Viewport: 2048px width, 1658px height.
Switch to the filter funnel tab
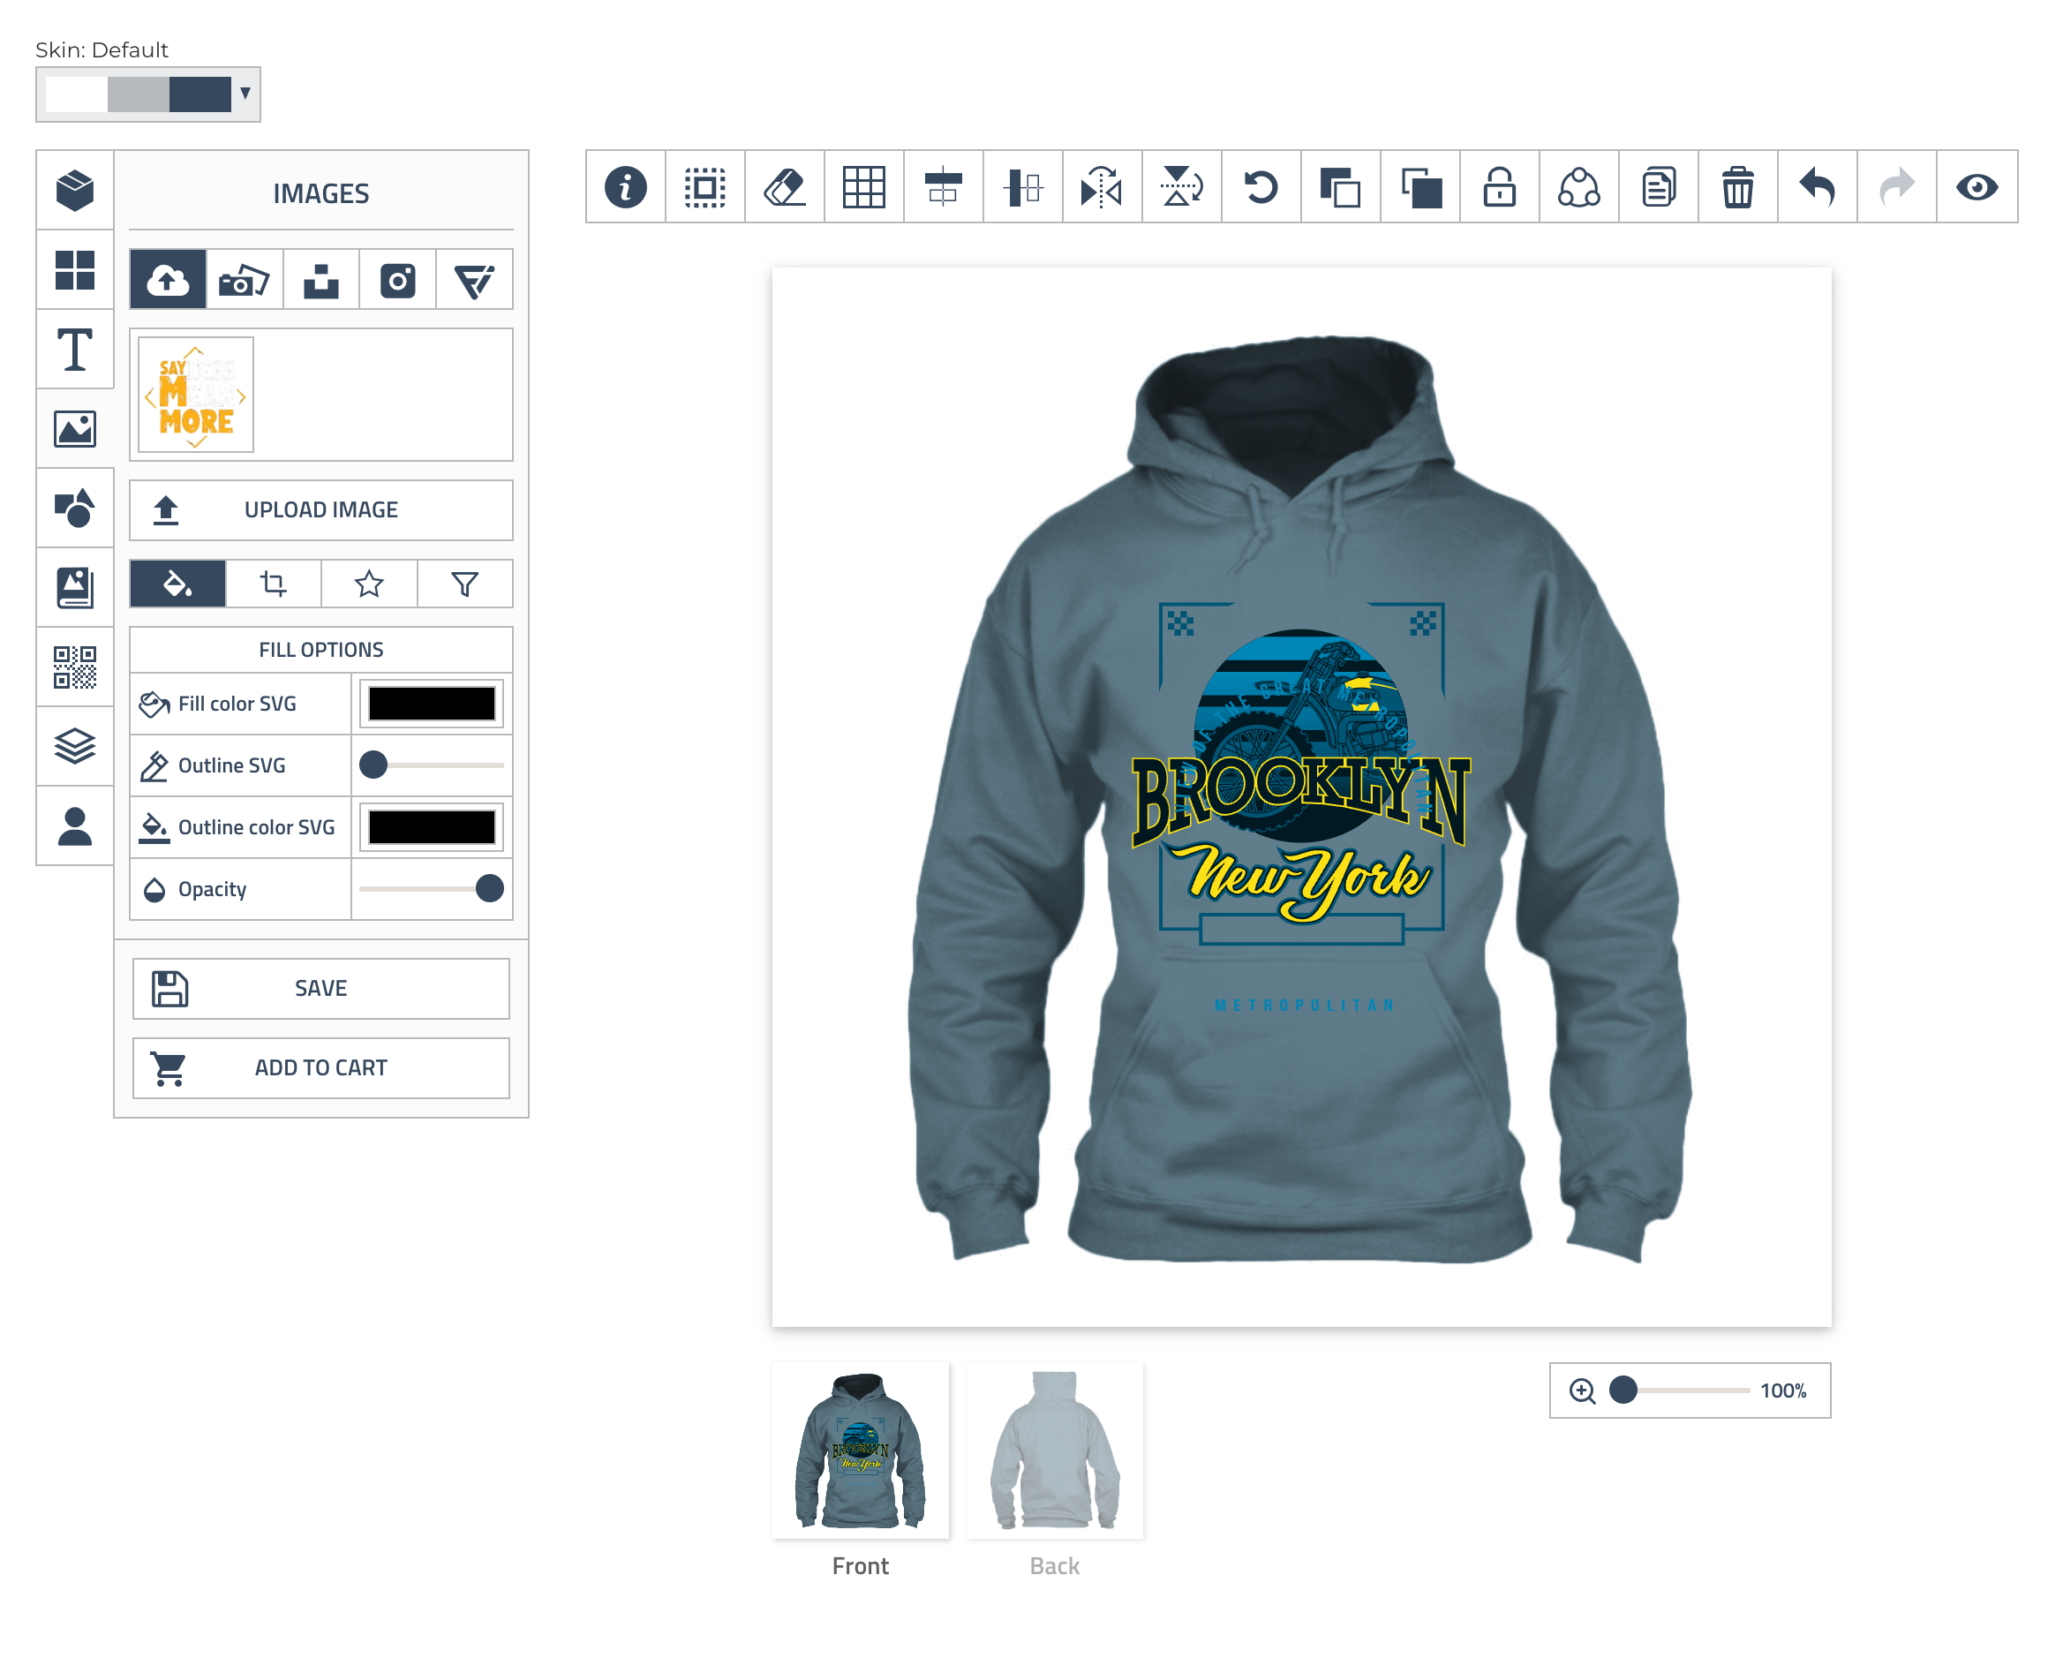click(x=465, y=583)
